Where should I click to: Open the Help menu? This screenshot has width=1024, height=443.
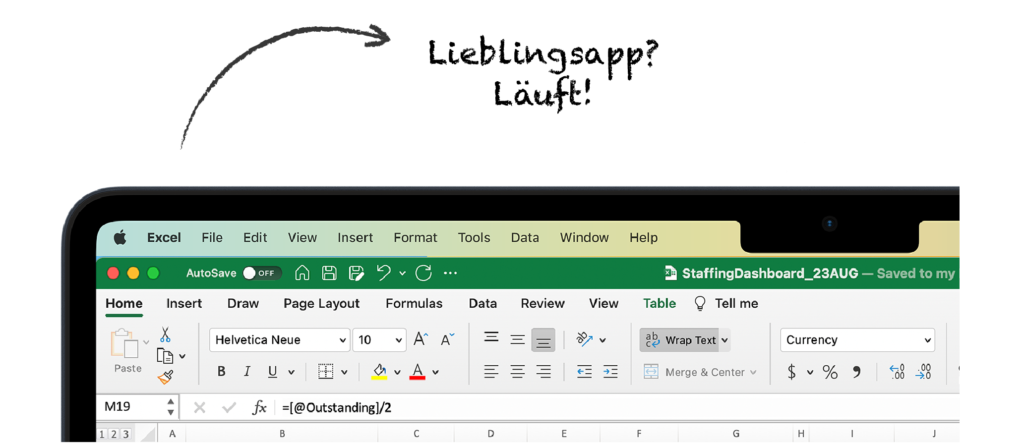[x=643, y=238]
